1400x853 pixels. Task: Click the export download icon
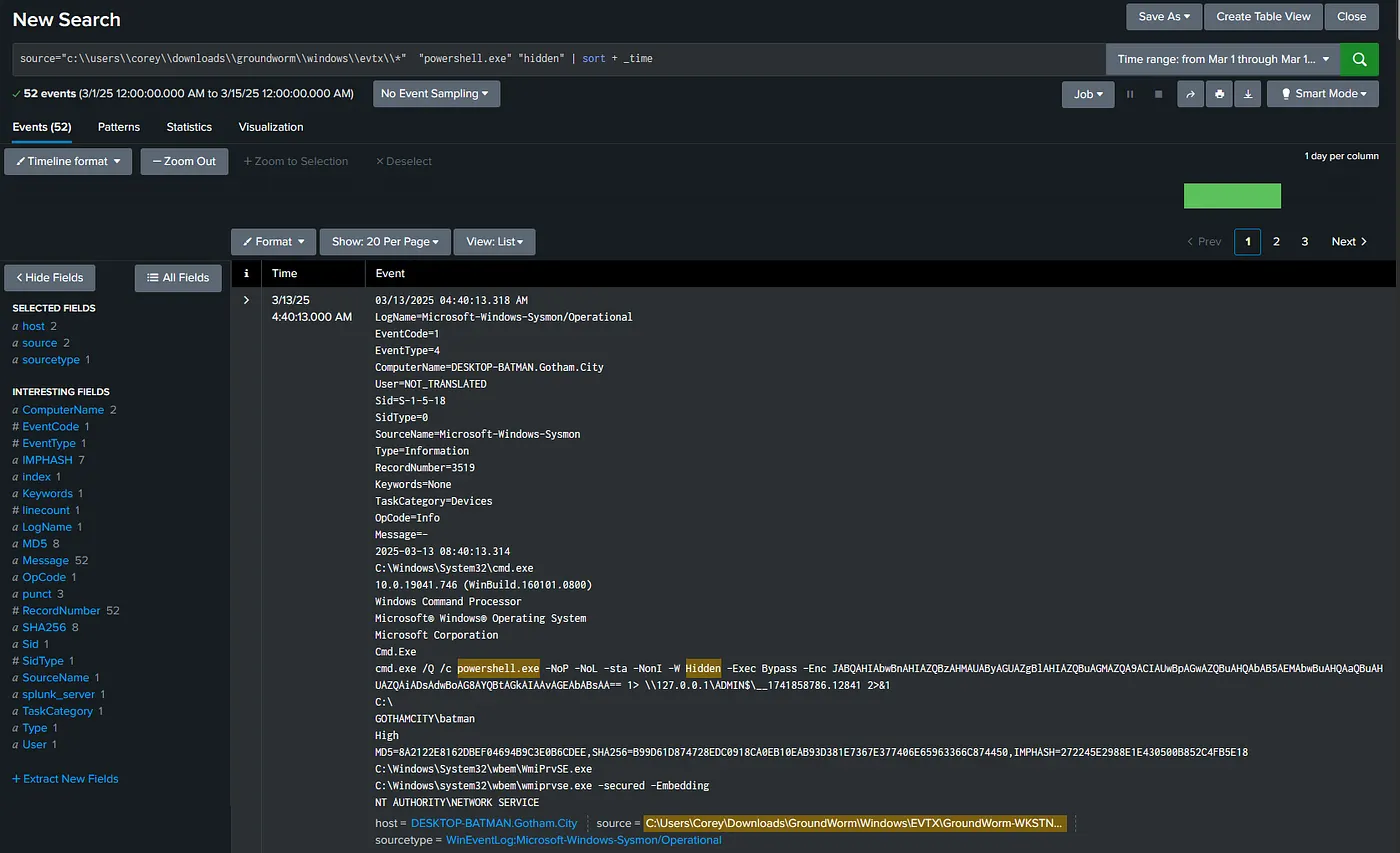pos(1247,94)
